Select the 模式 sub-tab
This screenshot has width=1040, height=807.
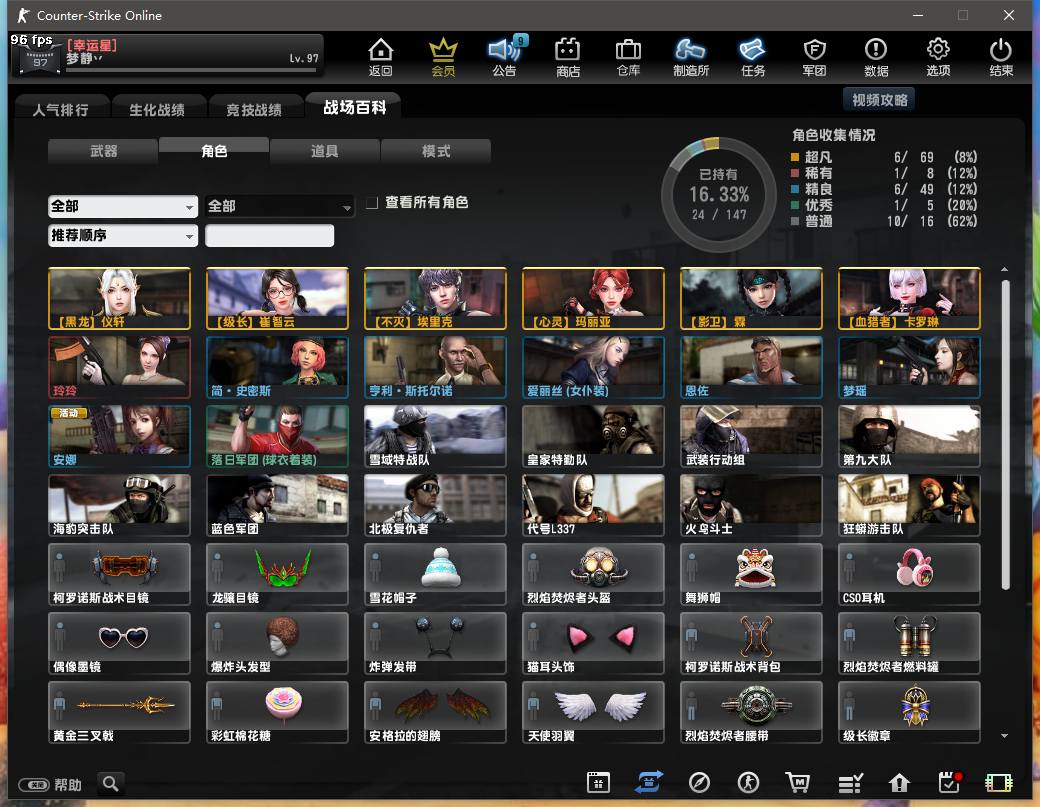(x=436, y=151)
